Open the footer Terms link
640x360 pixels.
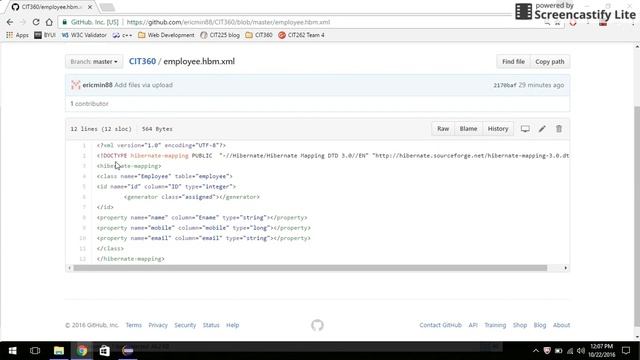coord(133,325)
